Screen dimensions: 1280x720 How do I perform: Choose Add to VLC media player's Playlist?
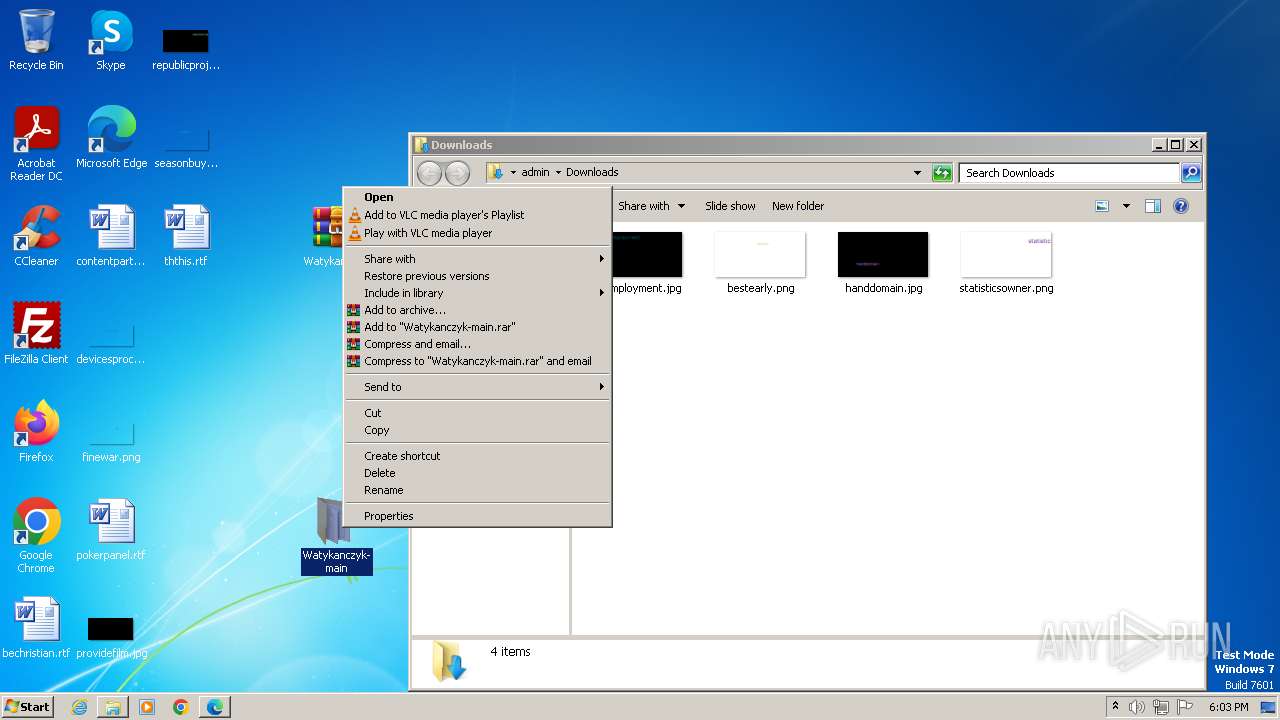478,215
